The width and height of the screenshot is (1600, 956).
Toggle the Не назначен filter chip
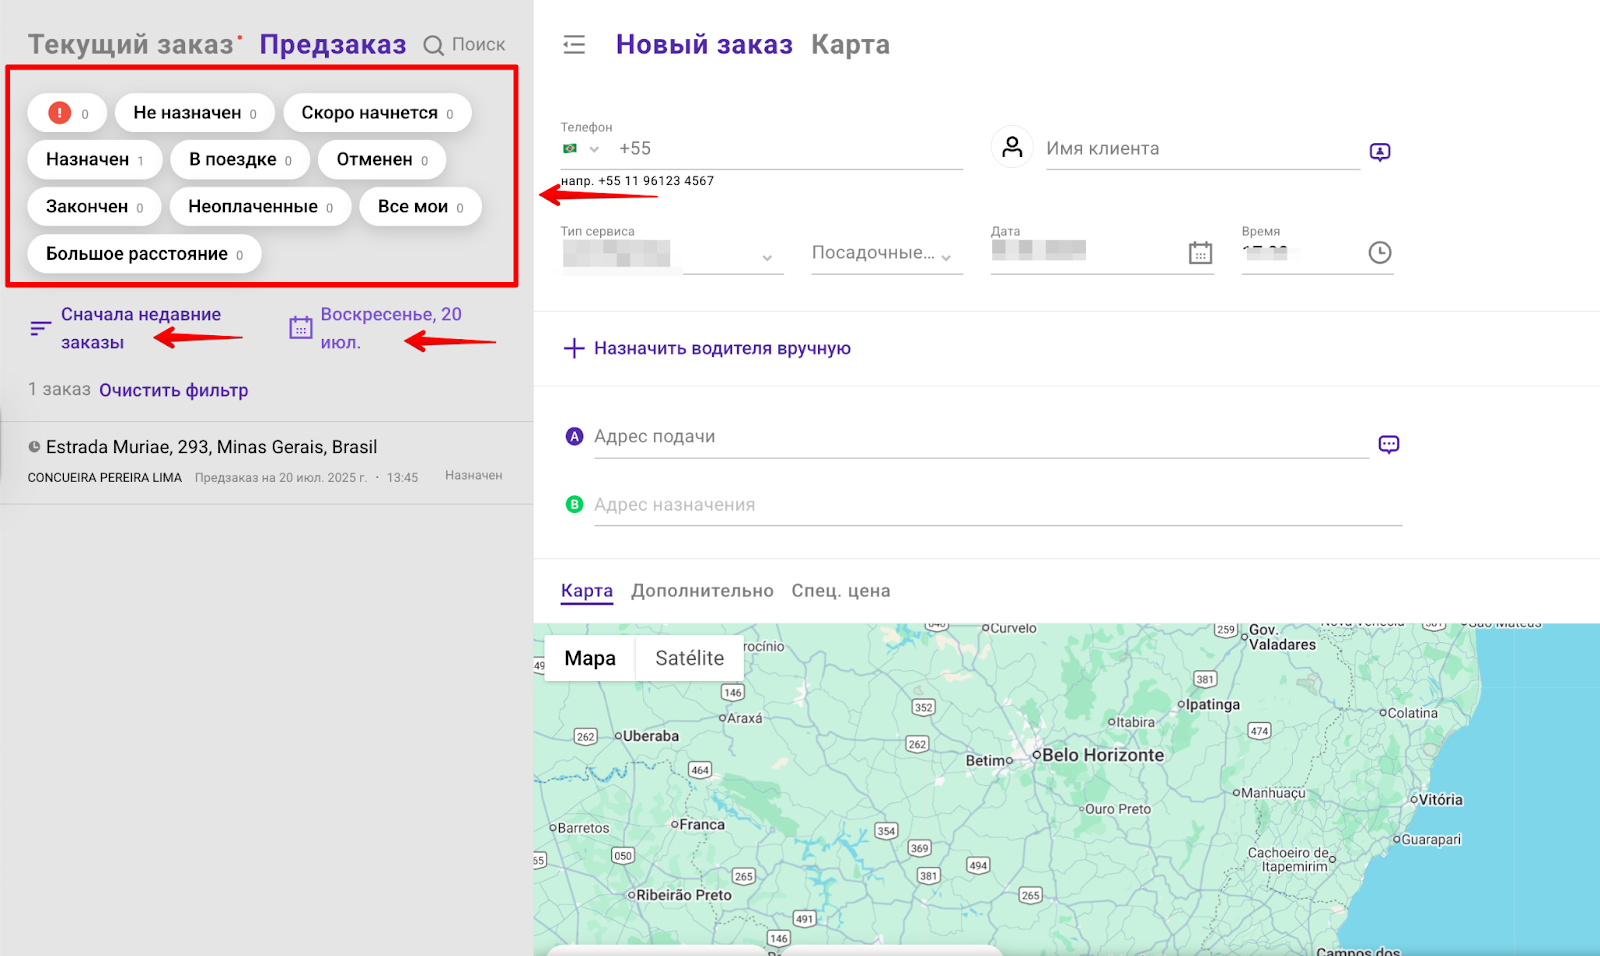[194, 113]
